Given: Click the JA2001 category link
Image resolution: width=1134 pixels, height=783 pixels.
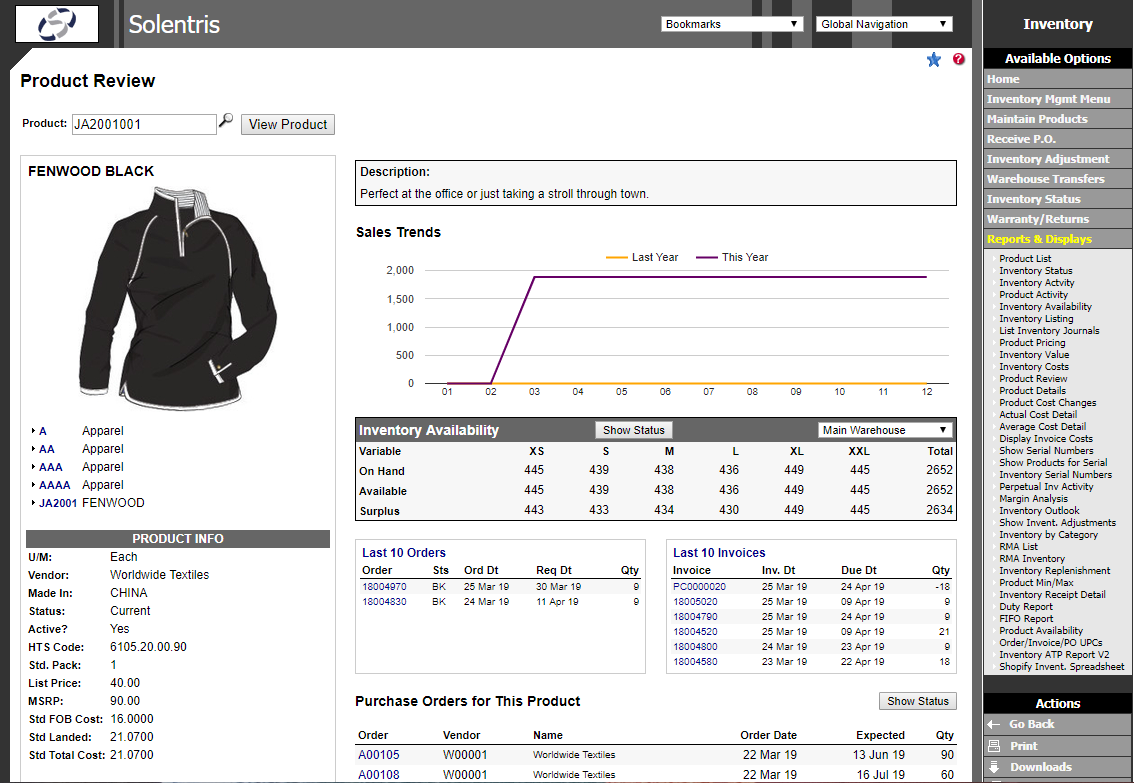Looking at the screenshot, I should 58,503.
